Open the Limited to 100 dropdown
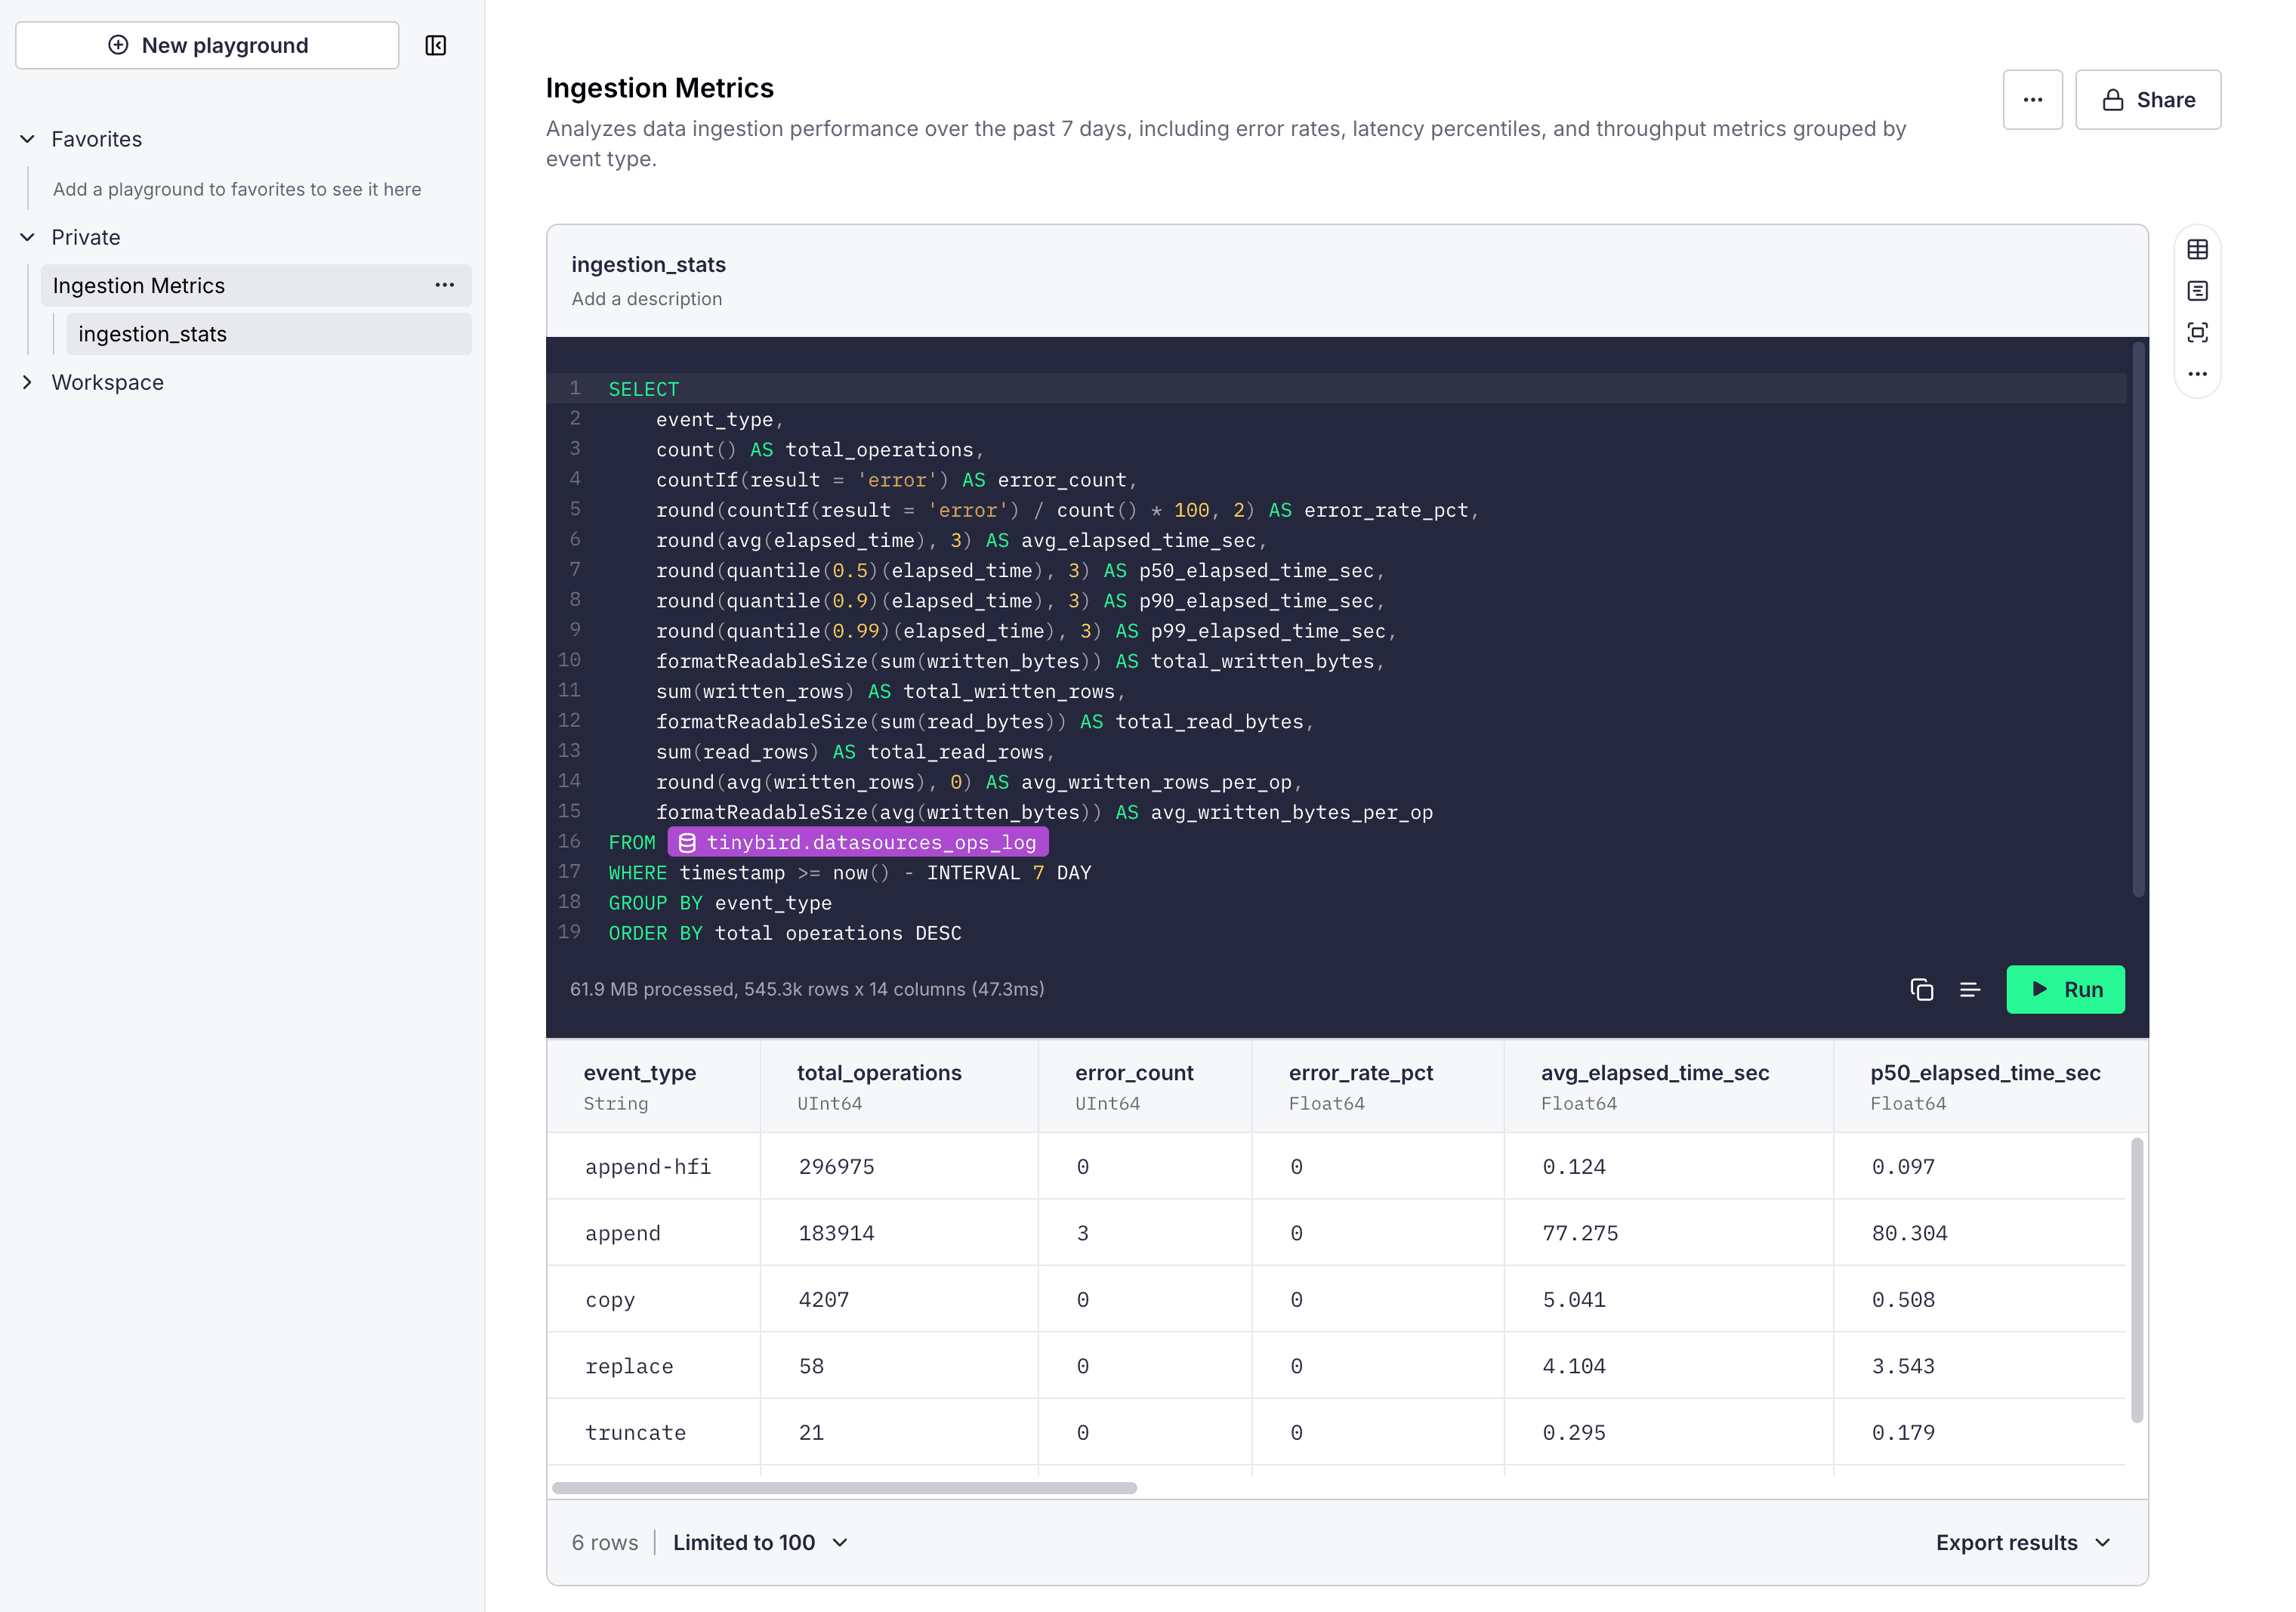Screen dimensions: 2296x1612 click(760, 1542)
